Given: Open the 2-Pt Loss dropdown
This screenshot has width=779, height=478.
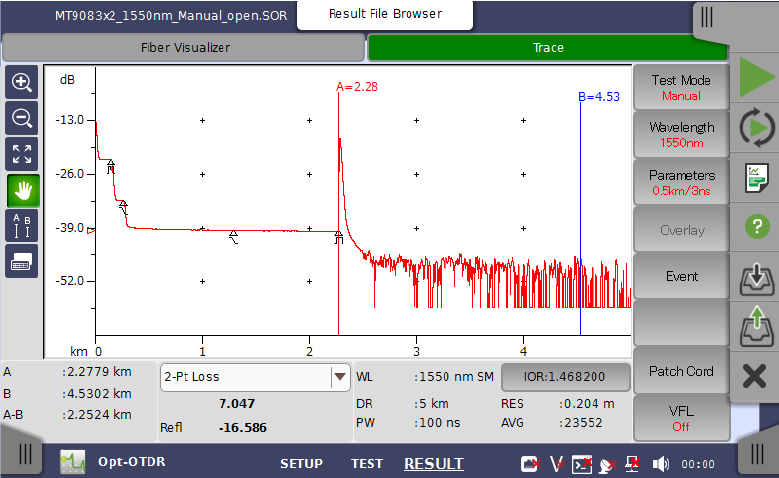Looking at the screenshot, I should [255, 377].
